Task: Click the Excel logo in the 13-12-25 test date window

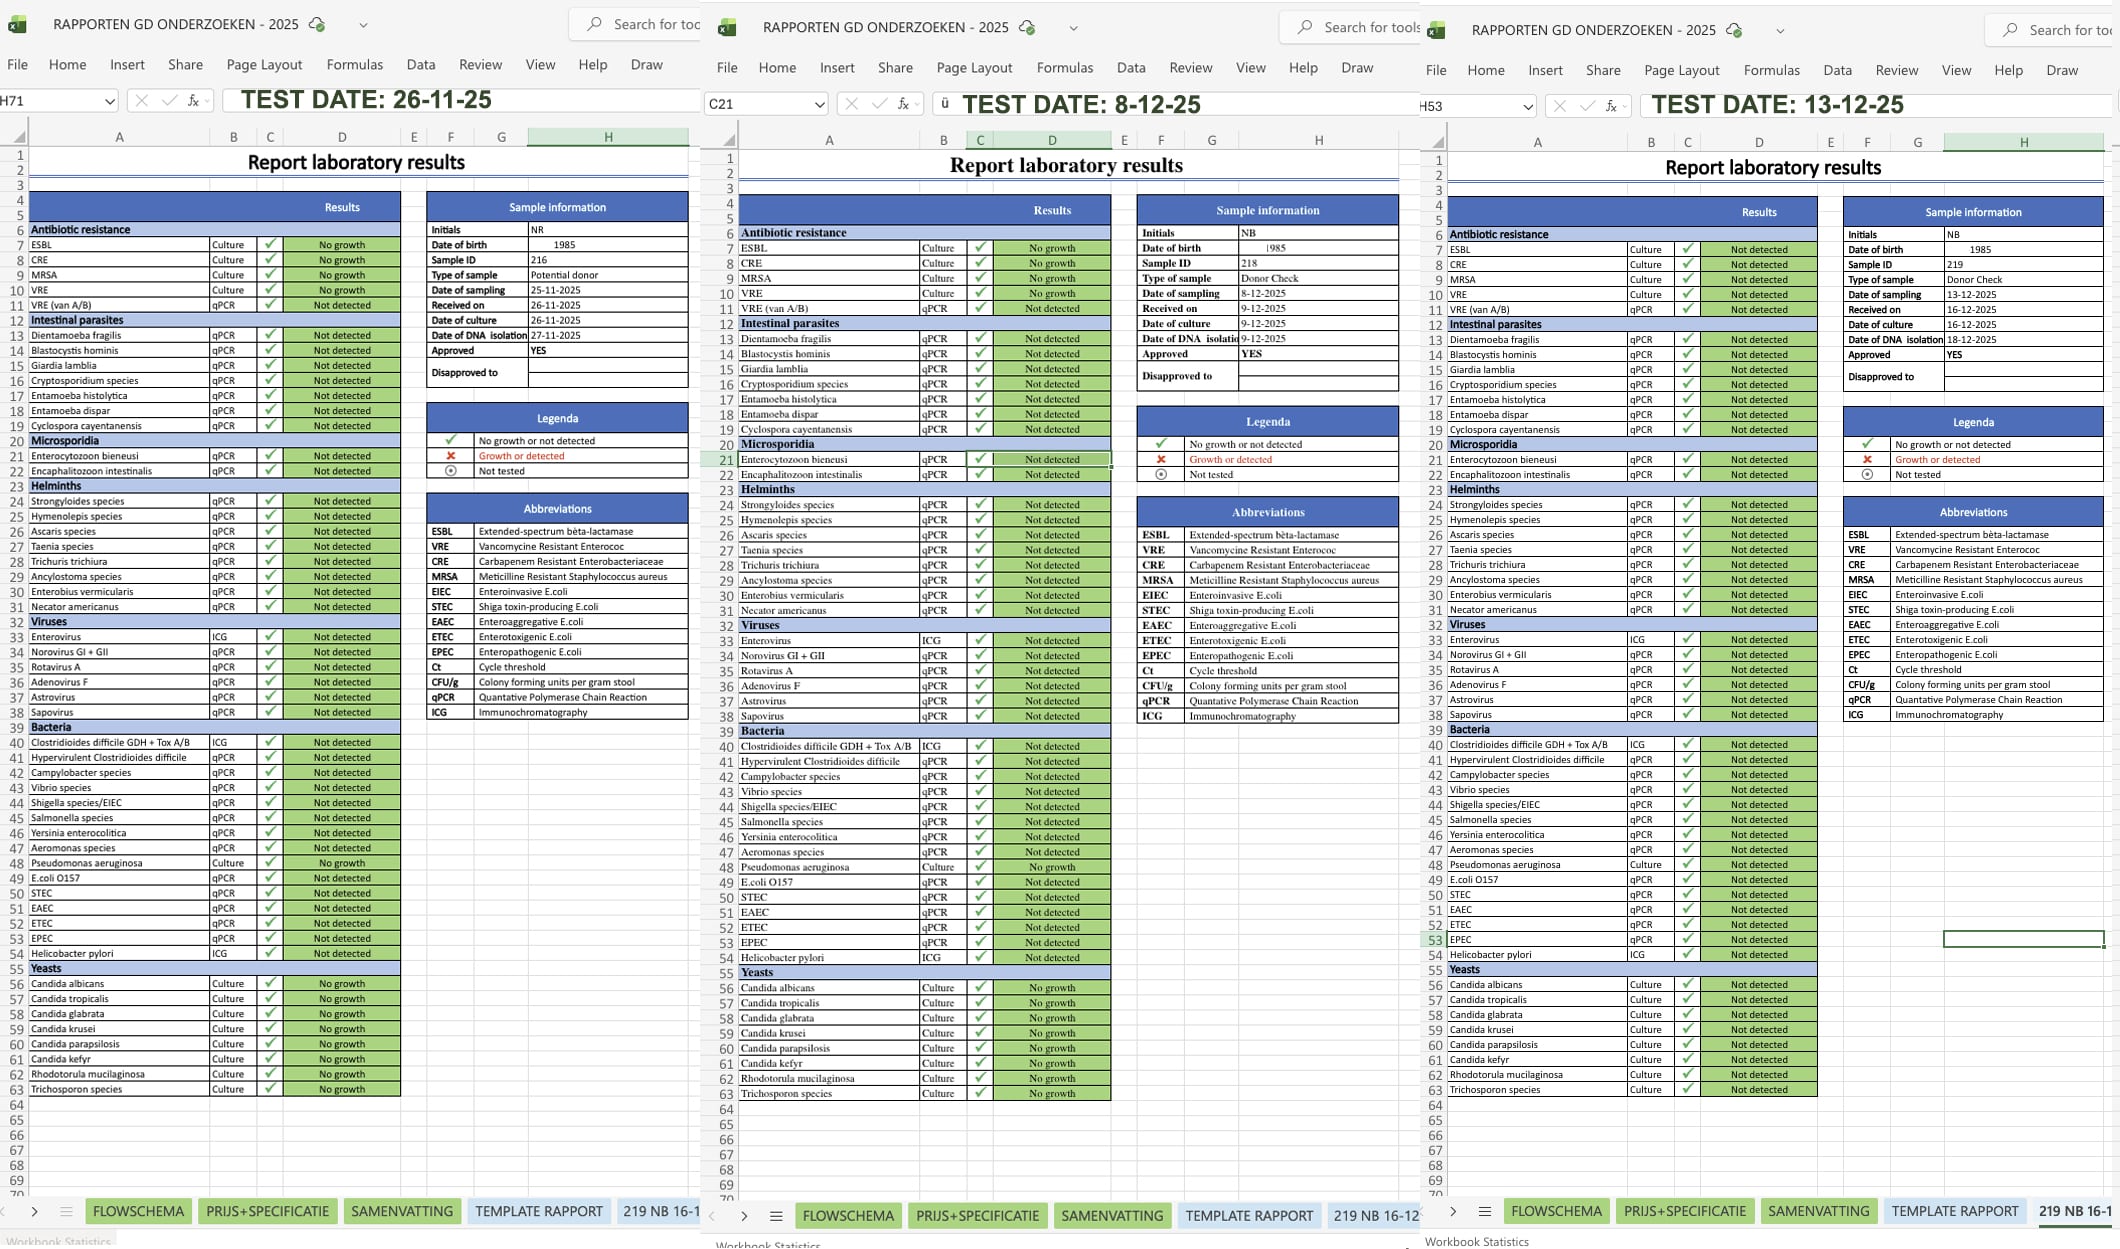Action: (x=1437, y=31)
